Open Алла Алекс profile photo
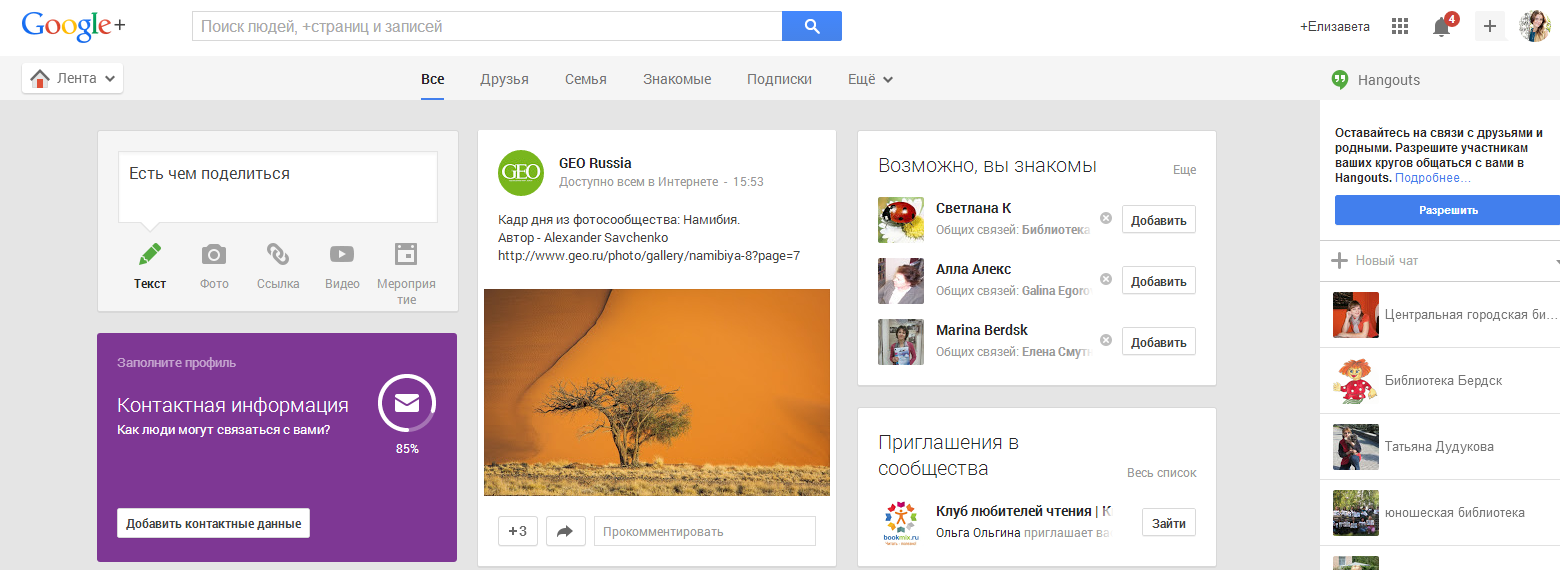This screenshot has width=1560, height=570. click(901, 281)
